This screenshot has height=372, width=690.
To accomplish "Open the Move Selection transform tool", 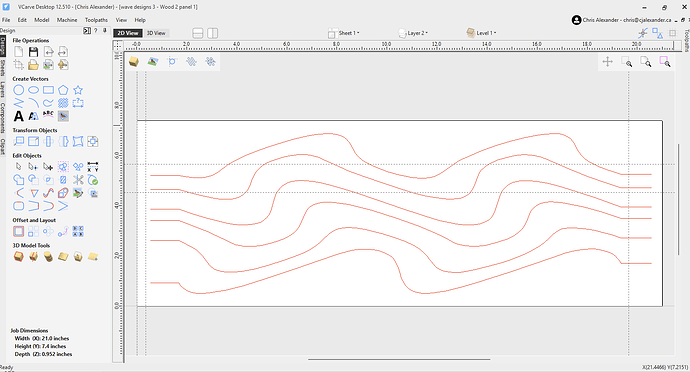I will pyautogui.click(x=18, y=142).
